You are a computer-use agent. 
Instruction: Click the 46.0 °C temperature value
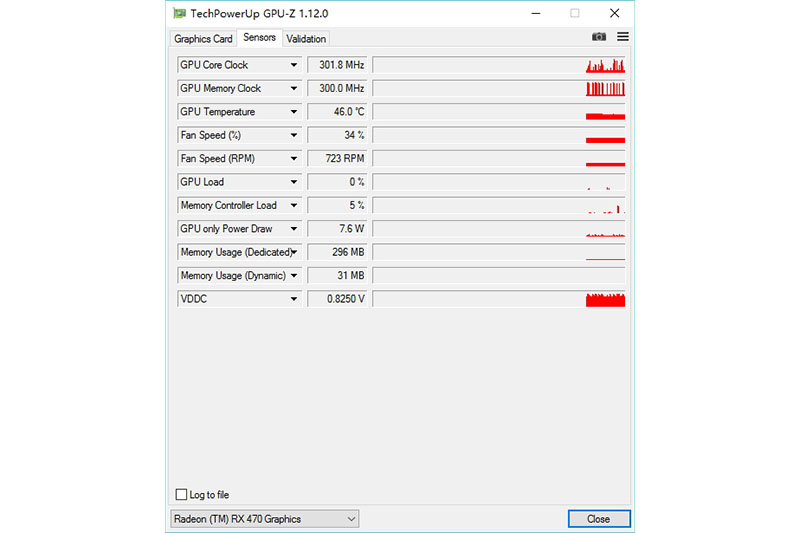click(x=337, y=112)
